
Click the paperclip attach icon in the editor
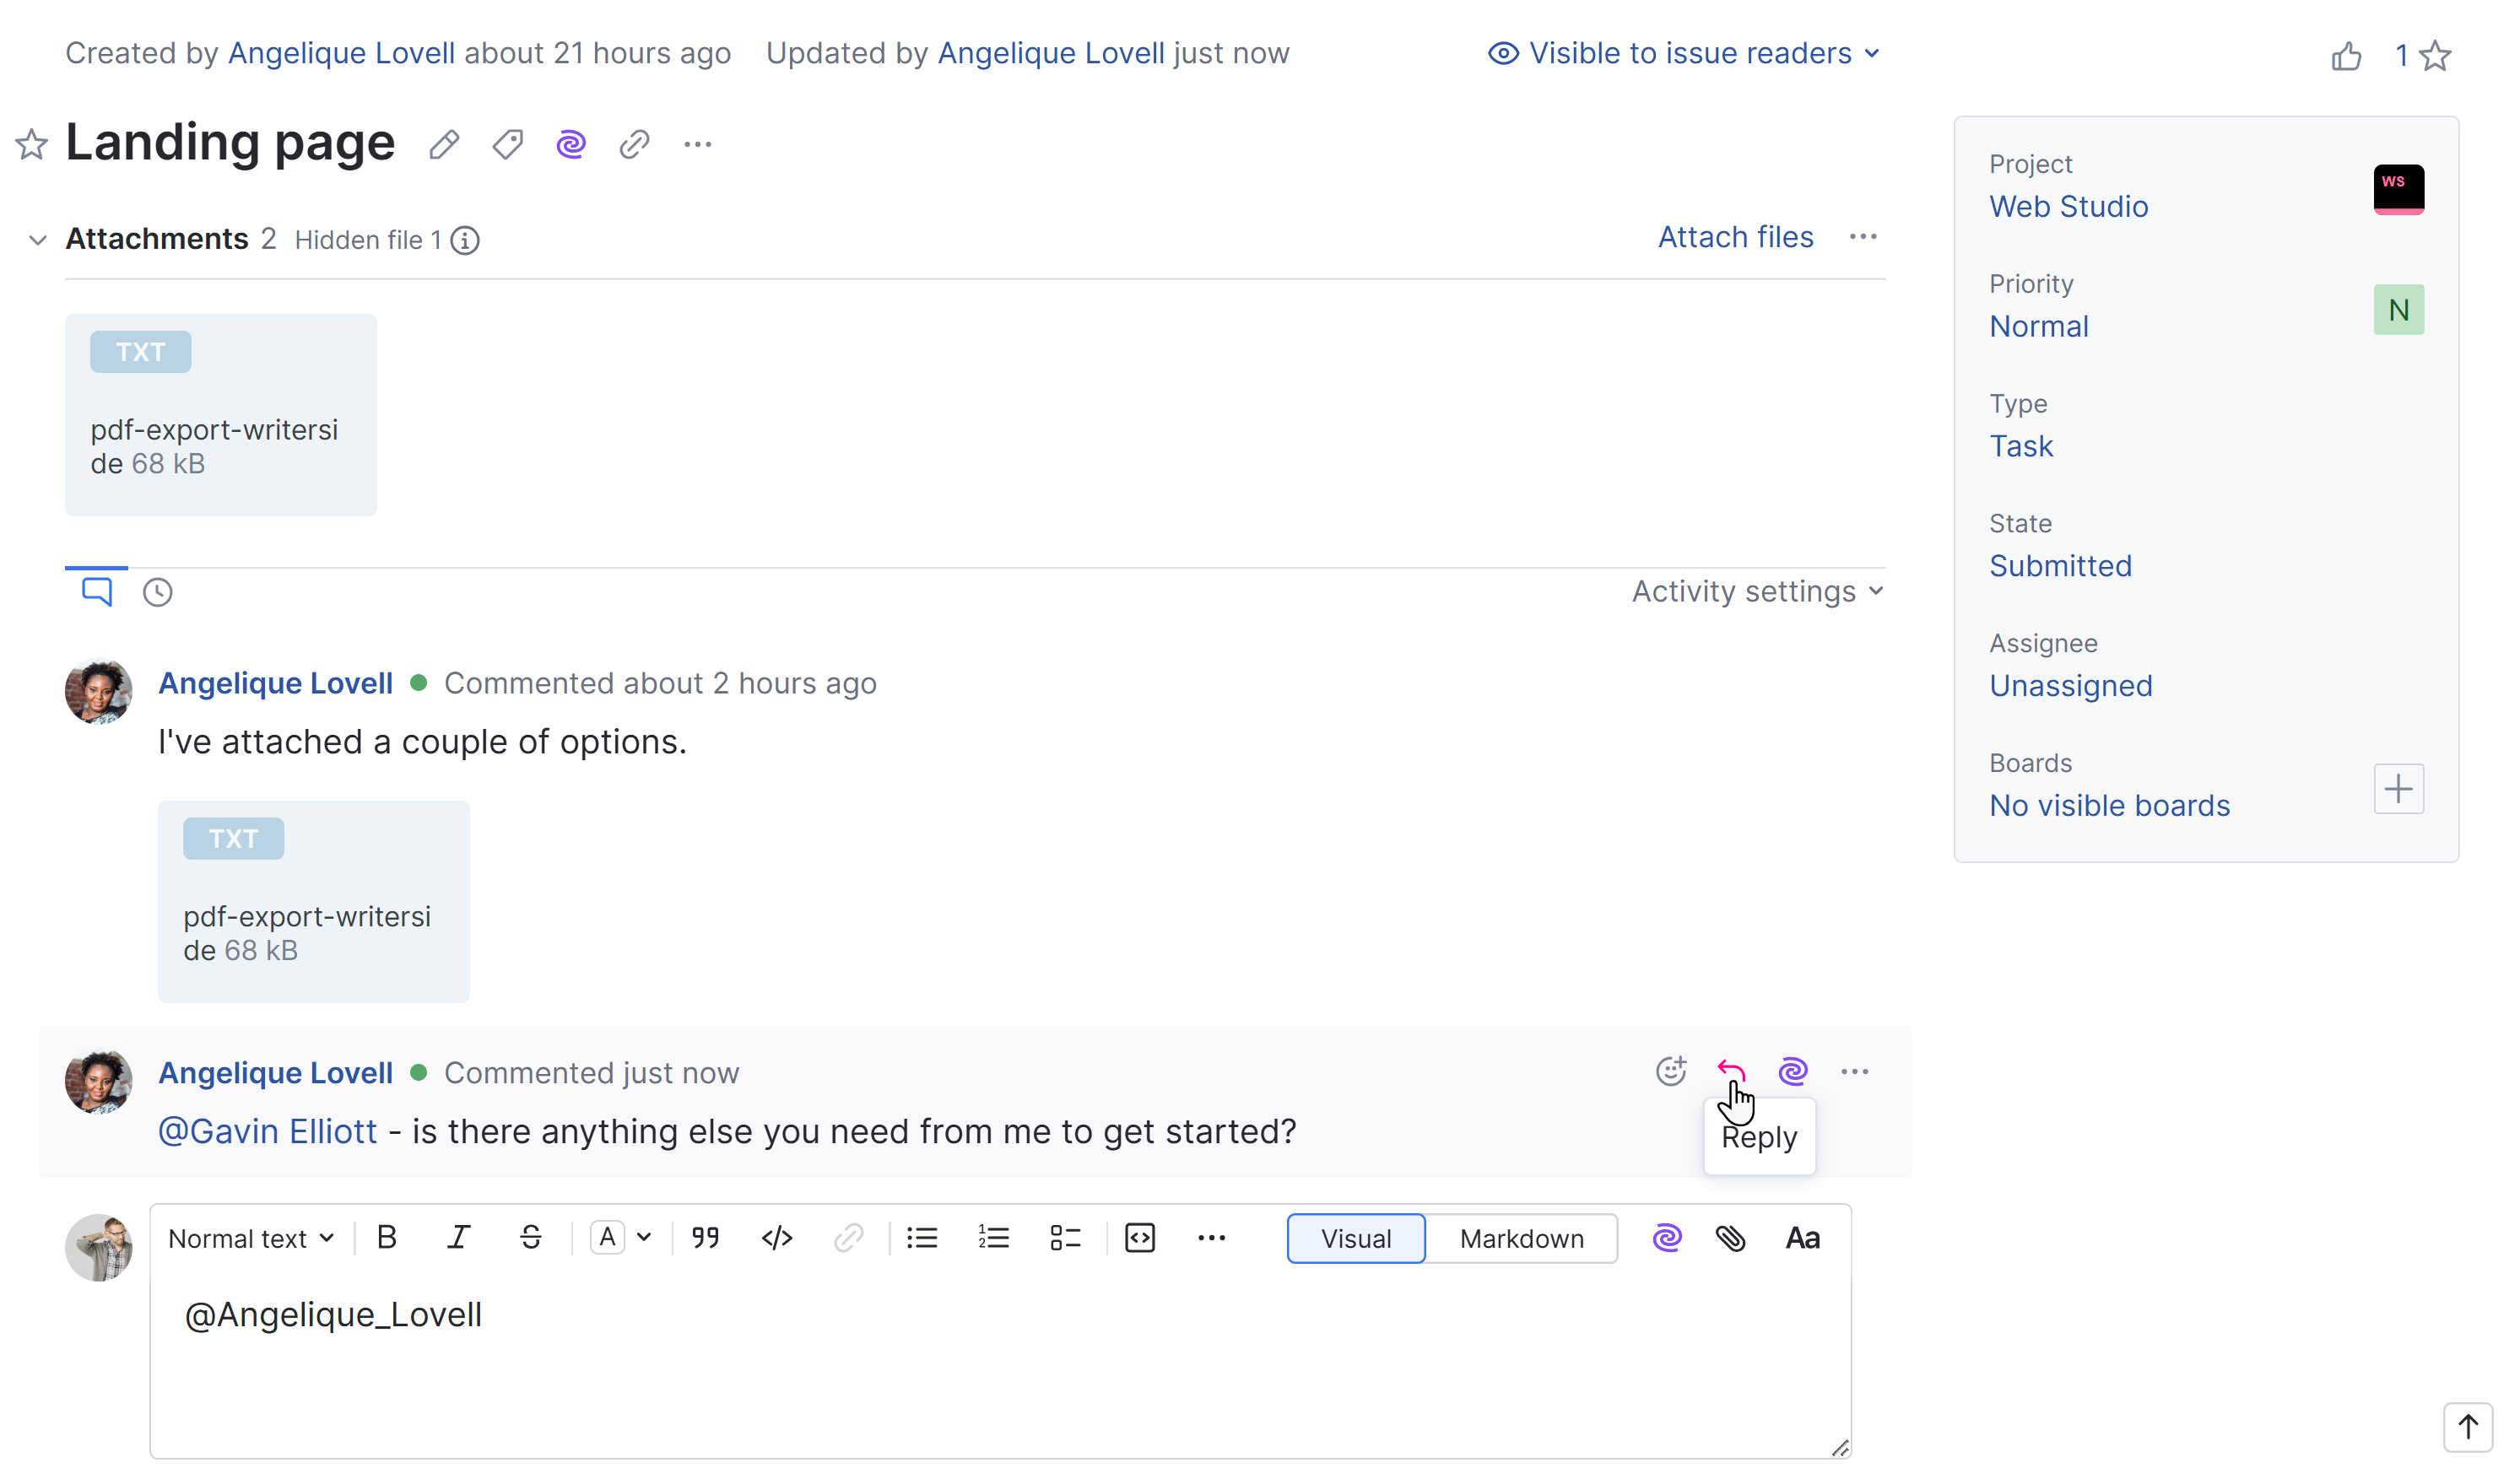pos(1730,1238)
